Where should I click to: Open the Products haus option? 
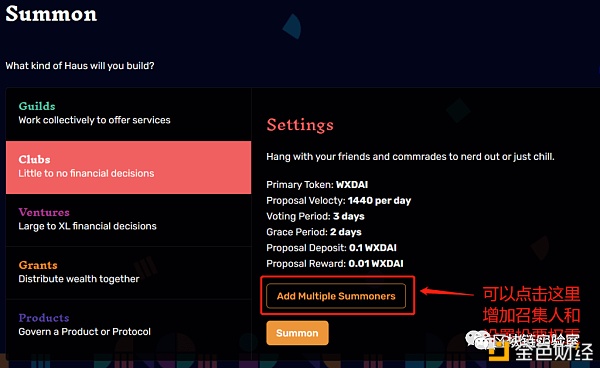coord(129,325)
